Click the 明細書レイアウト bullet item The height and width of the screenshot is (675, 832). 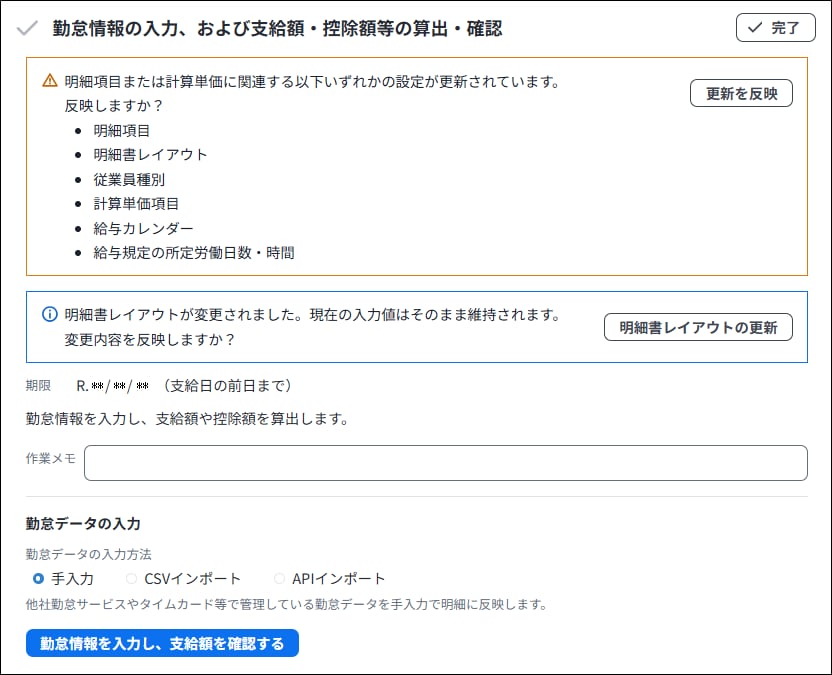click(150, 155)
